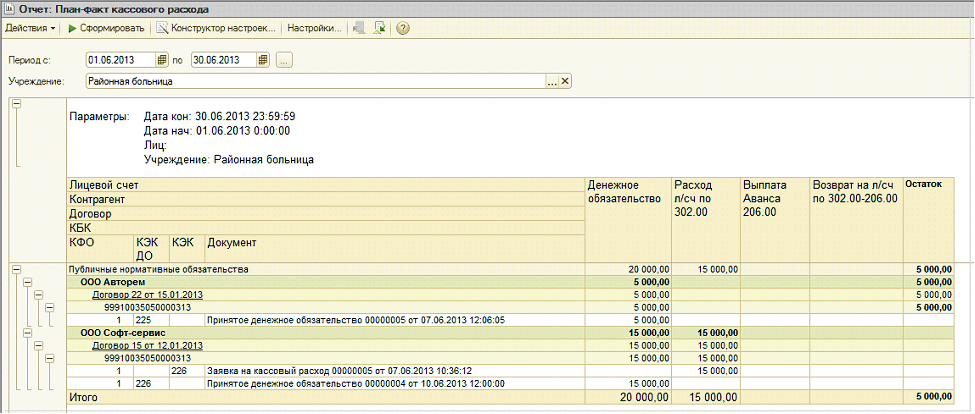Select Заявка на кассовый расход 00000005

[x=340, y=371]
